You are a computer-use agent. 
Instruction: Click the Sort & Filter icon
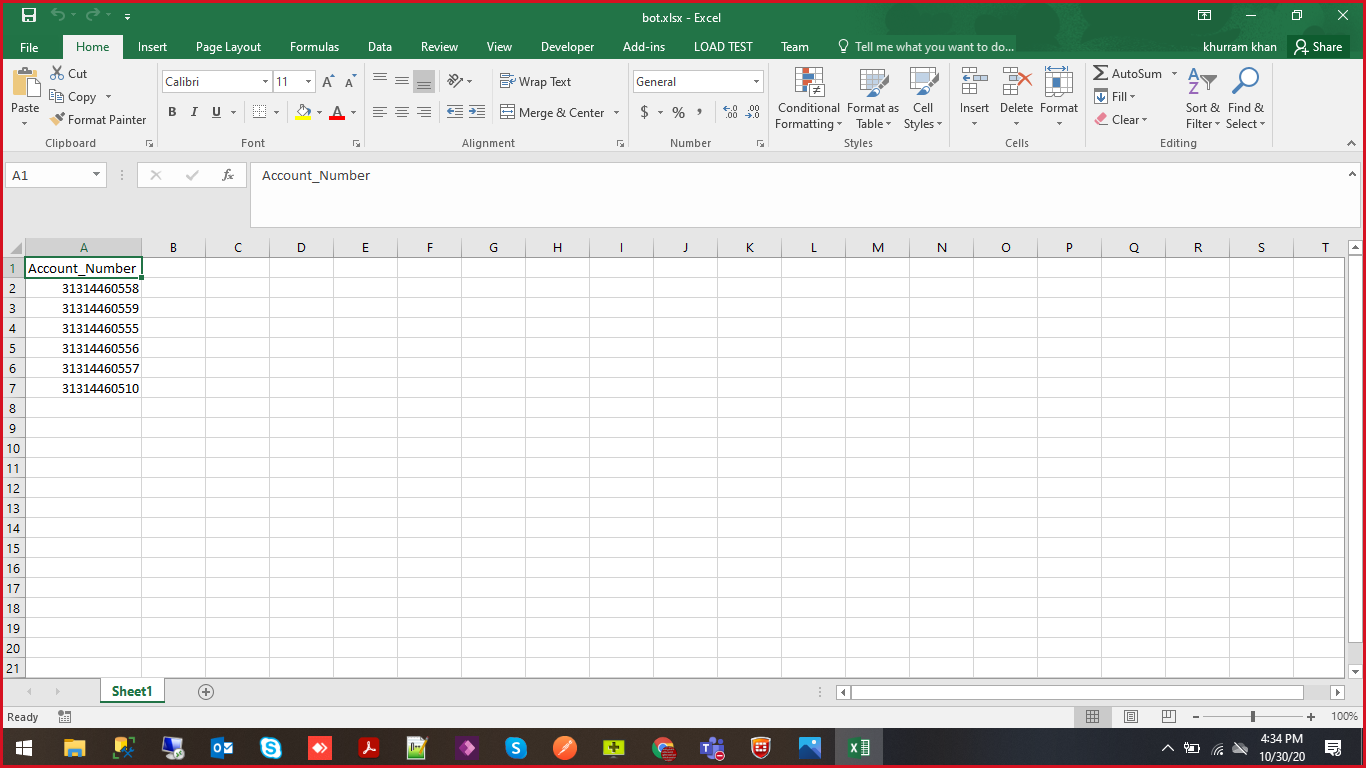1202,83
